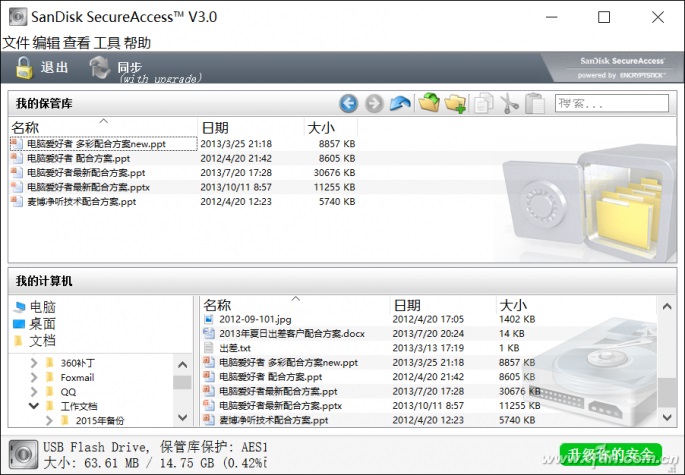Sort vault files by 日期 column
Image resolution: width=685 pixels, height=475 pixels.
click(251, 127)
